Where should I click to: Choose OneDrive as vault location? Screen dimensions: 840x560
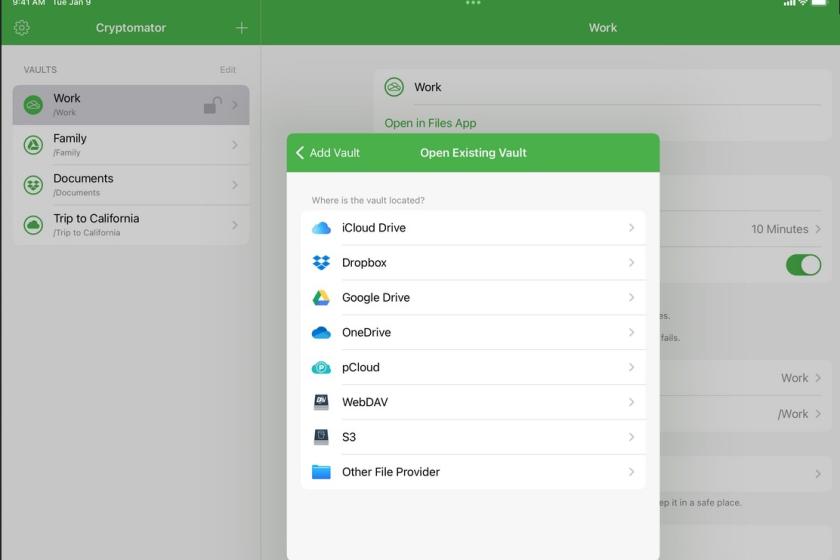pyautogui.click(x=473, y=332)
